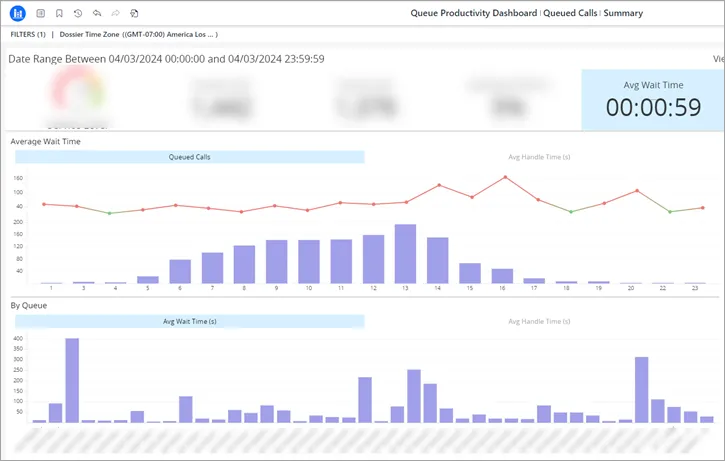The image size is (725, 461).
Task: Click the peak wait-time line point at hour 16
Action: point(505,177)
